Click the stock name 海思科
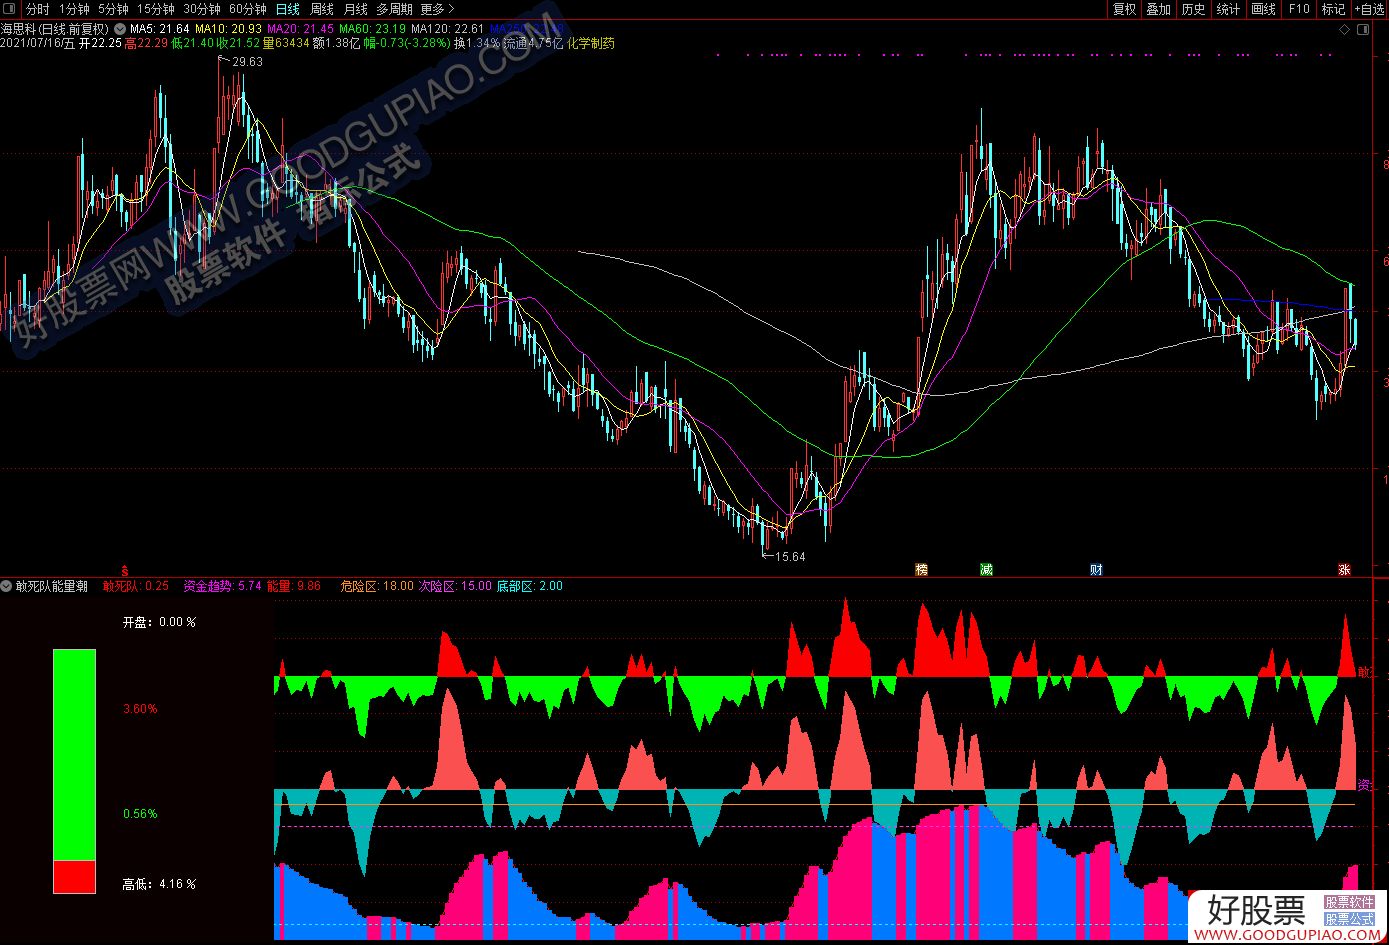1389x945 pixels. pos(20,29)
